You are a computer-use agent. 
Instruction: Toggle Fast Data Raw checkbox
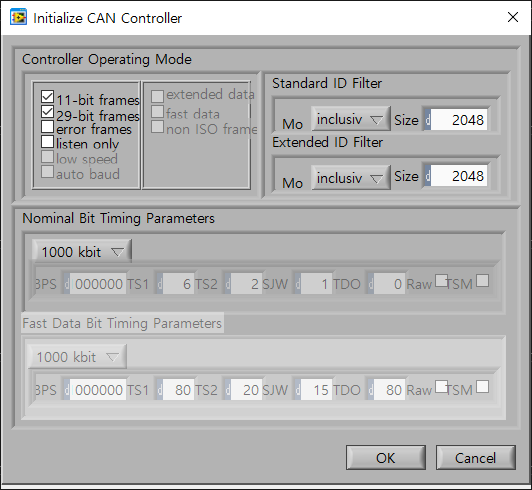point(441,387)
